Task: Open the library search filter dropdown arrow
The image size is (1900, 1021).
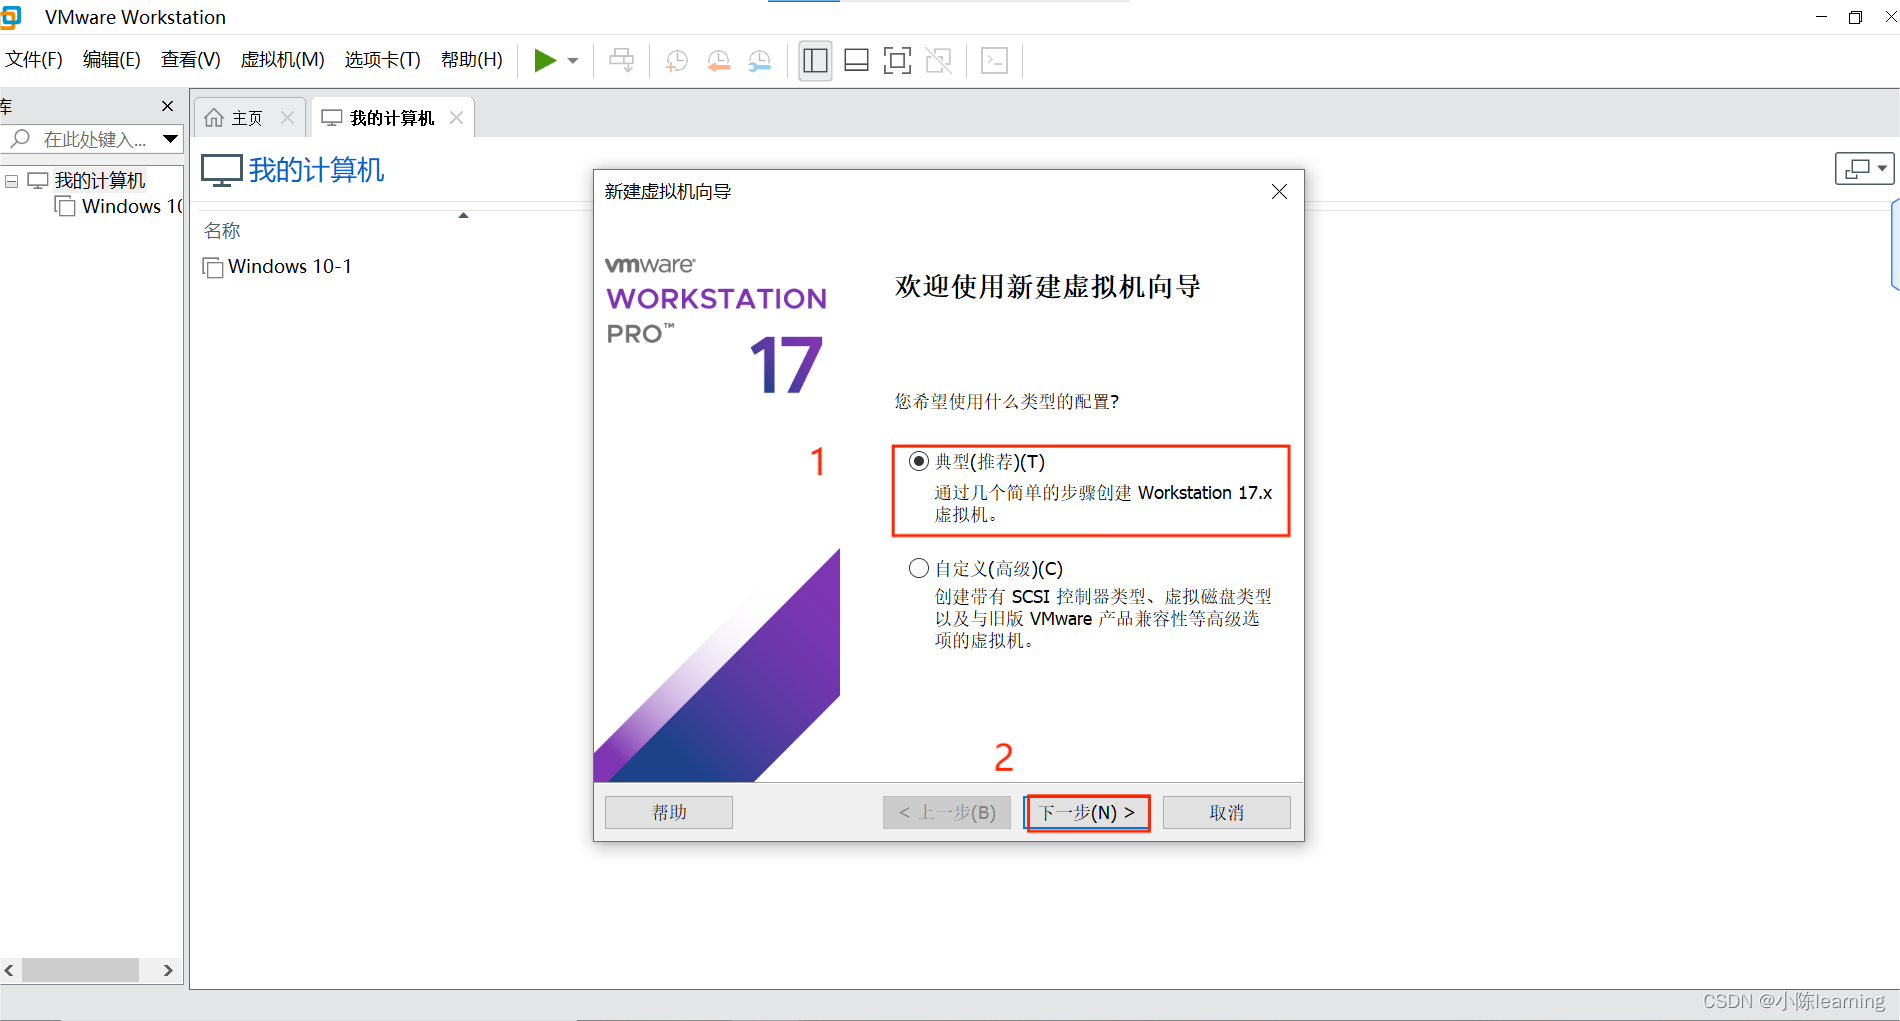Action: click(x=170, y=139)
